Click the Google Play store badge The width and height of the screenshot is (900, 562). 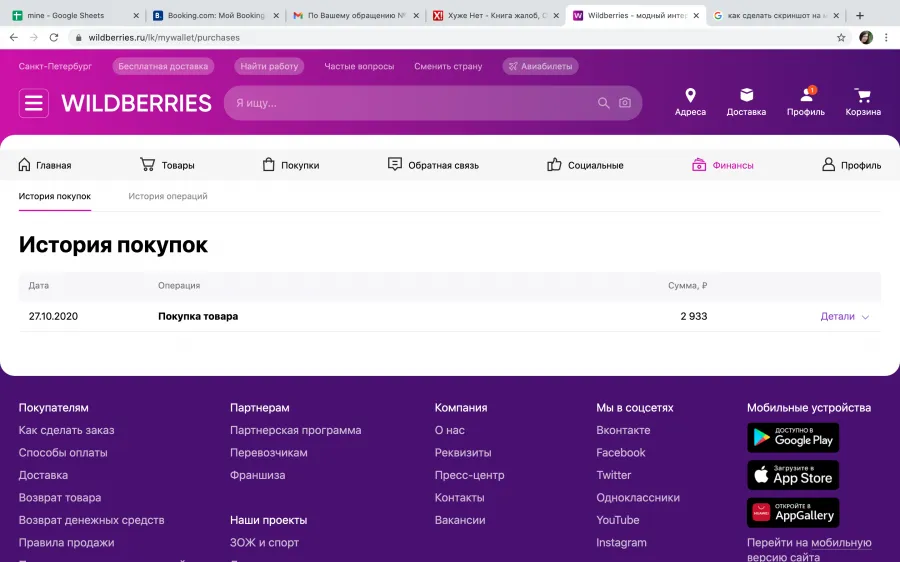click(x=793, y=438)
